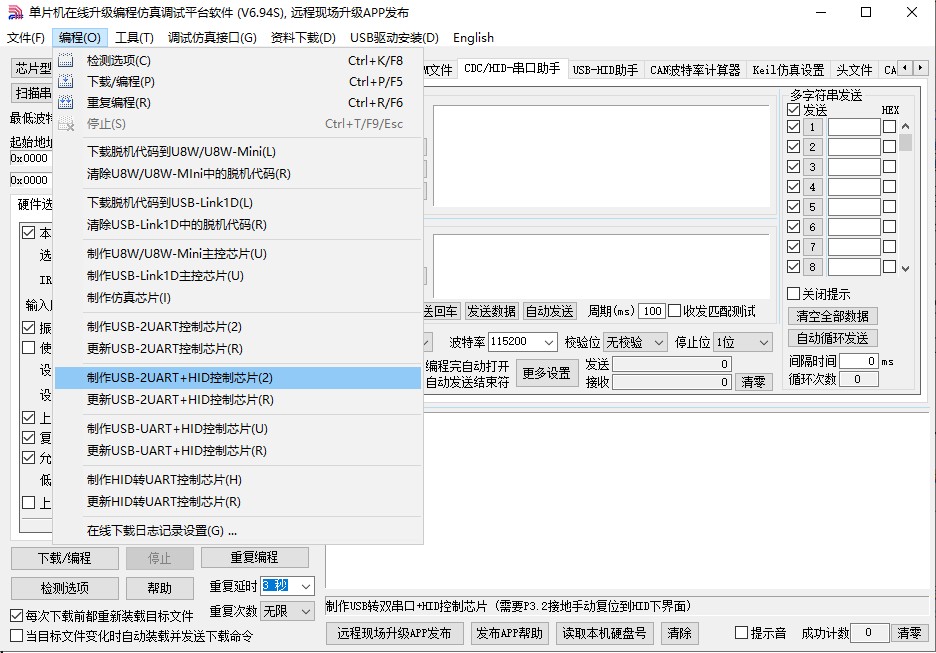Enable 关闭提示 checkbox
This screenshot has width=936, height=653.
[x=793, y=294]
